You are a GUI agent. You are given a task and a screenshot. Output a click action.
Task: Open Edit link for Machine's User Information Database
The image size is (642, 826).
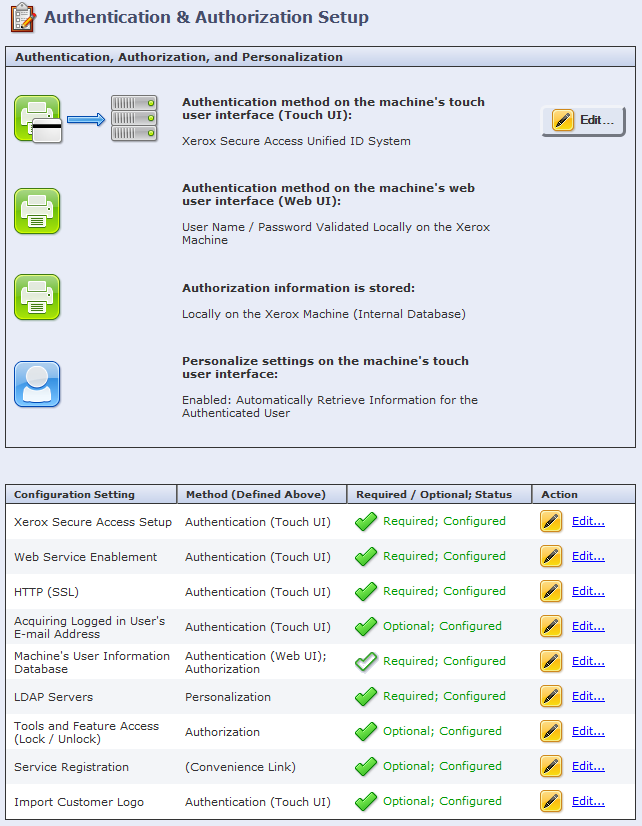coord(588,662)
